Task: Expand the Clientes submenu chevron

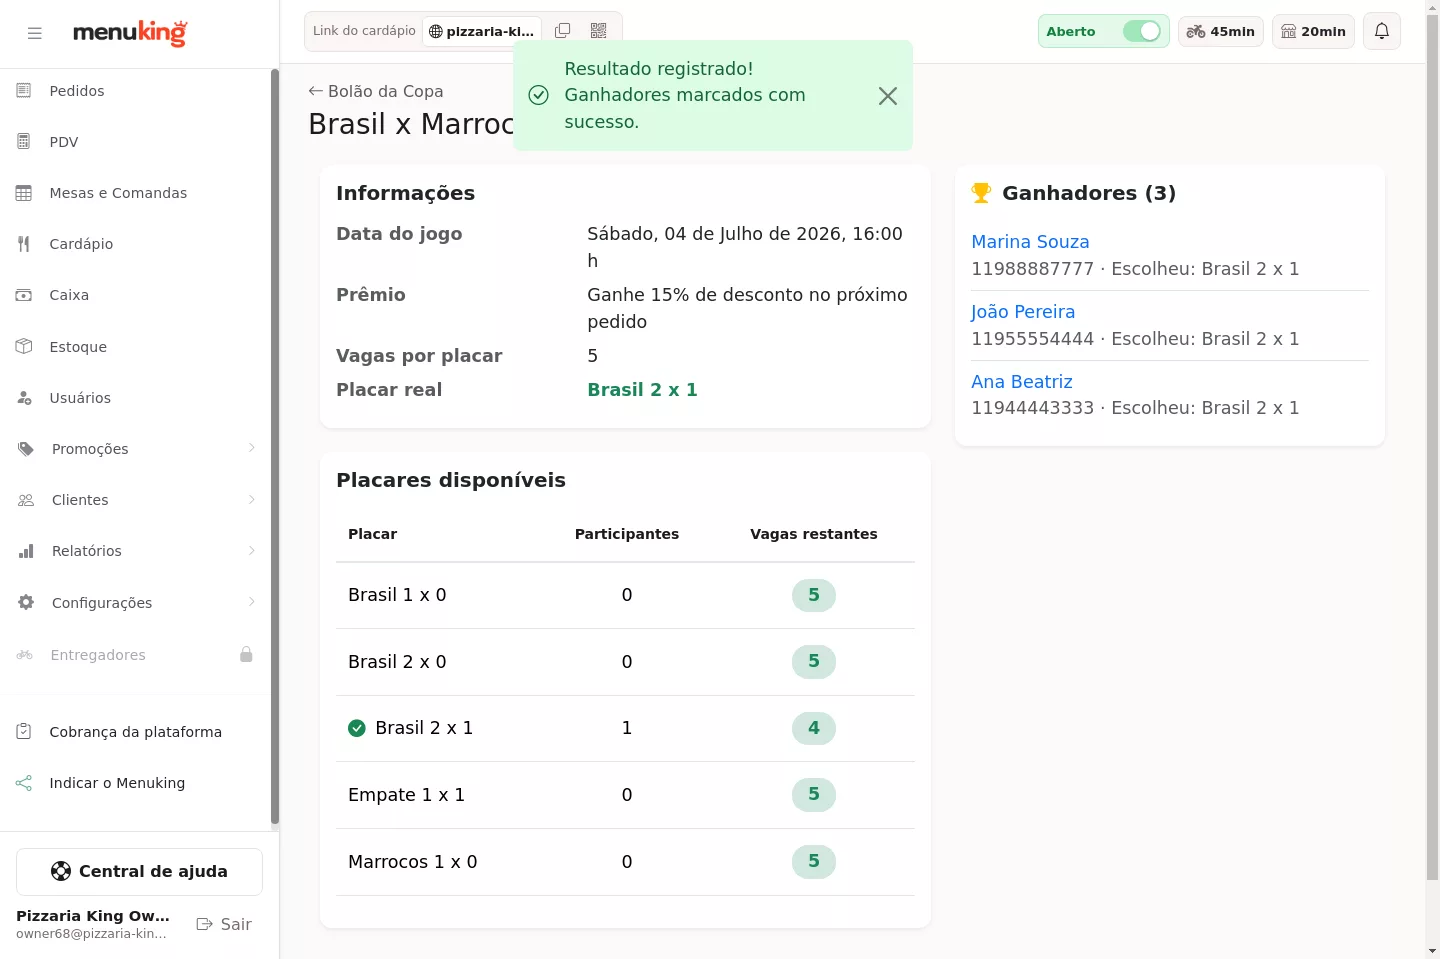Action: pyautogui.click(x=252, y=499)
